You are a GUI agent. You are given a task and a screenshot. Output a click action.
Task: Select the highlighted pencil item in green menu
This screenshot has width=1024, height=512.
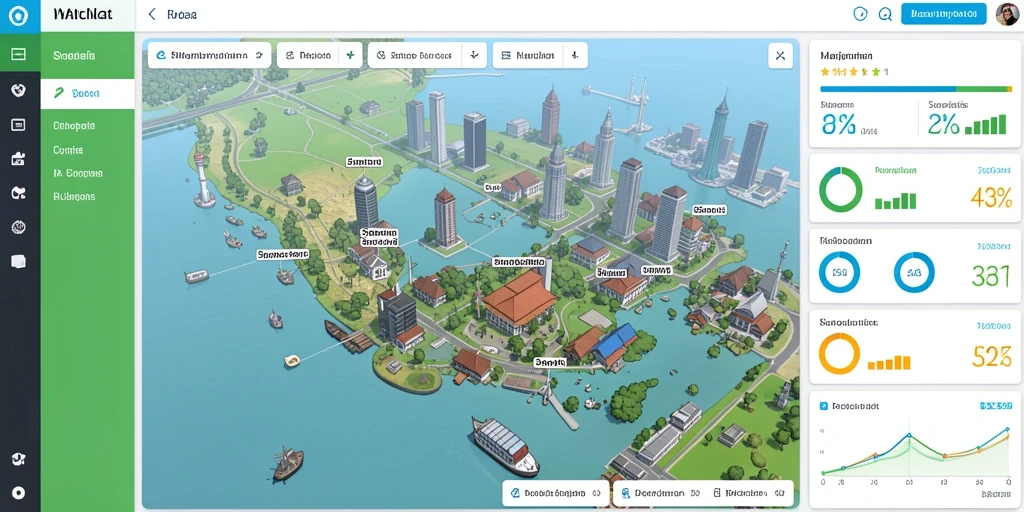pyautogui.click(x=88, y=93)
